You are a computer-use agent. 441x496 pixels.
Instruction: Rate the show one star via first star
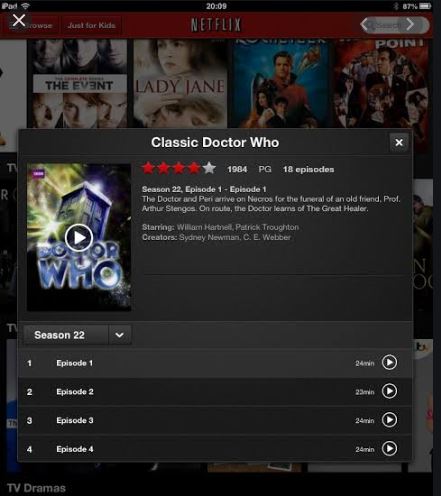[x=148, y=168]
